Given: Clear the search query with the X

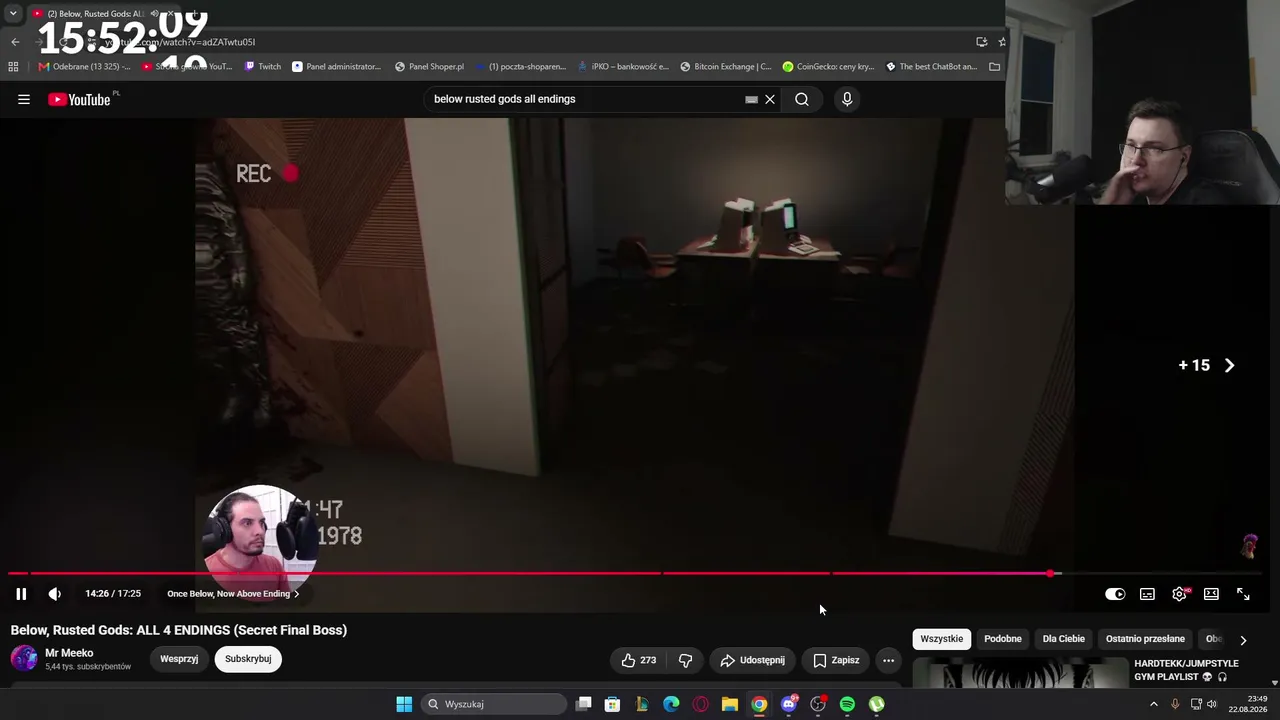Looking at the screenshot, I should (770, 99).
